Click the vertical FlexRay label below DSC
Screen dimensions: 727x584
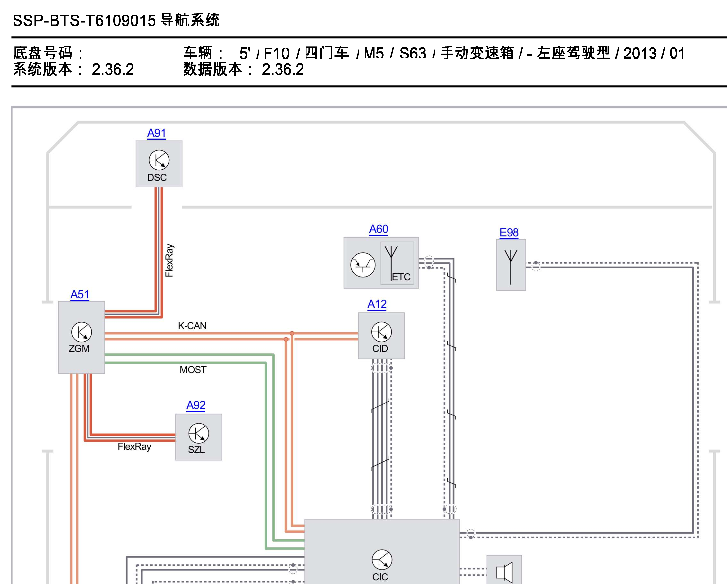[169, 260]
